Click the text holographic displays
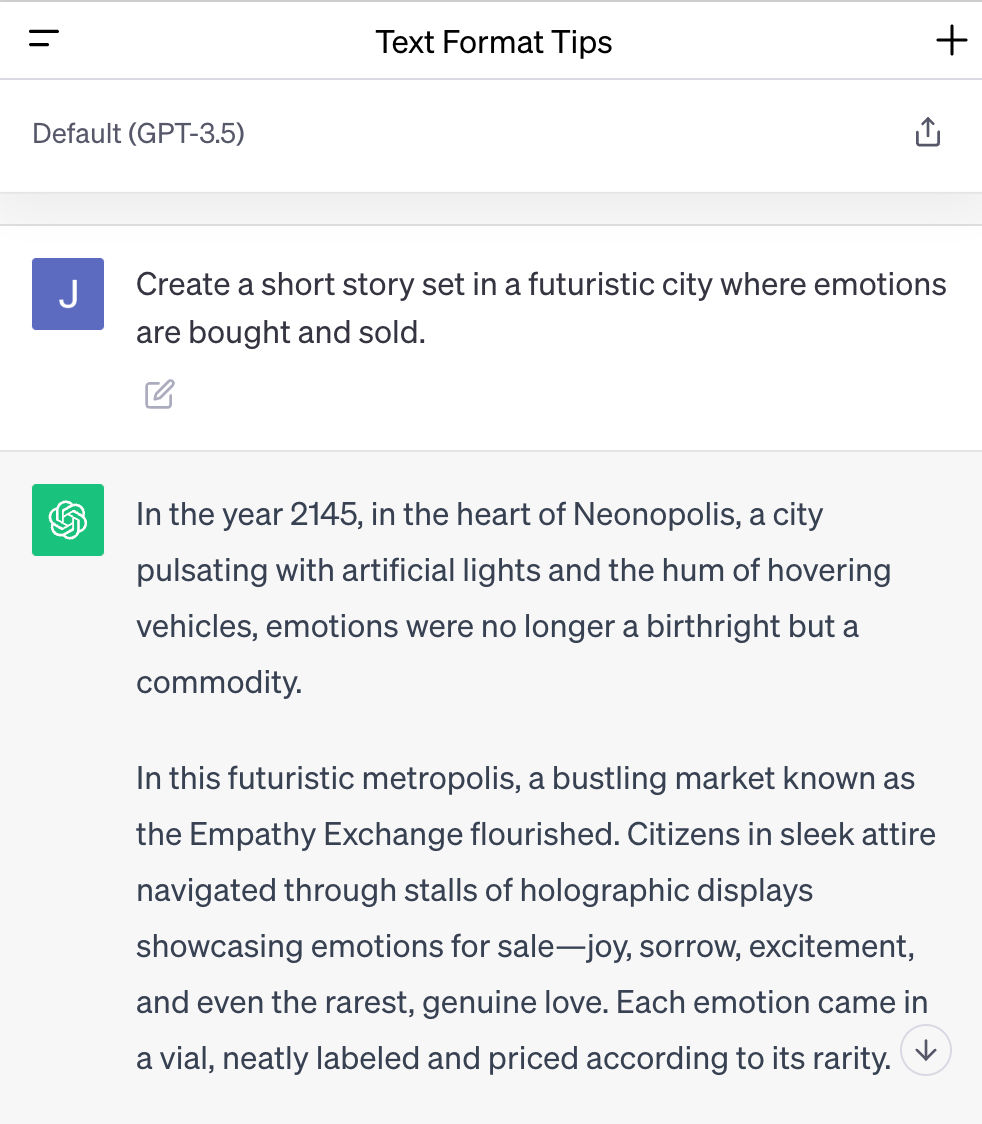Screen dimensions: 982x1124 pos(667,890)
